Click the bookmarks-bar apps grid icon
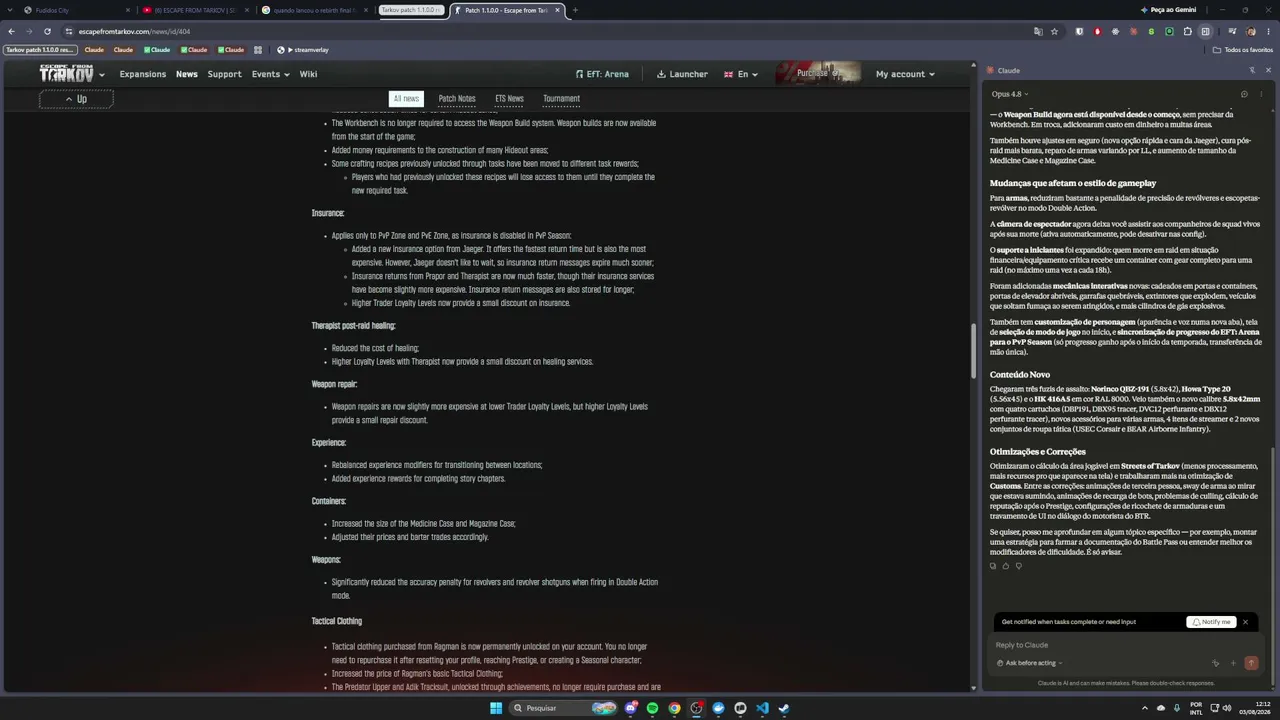Viewport: 1280px width, 720px height. click(x=257, y=49)
